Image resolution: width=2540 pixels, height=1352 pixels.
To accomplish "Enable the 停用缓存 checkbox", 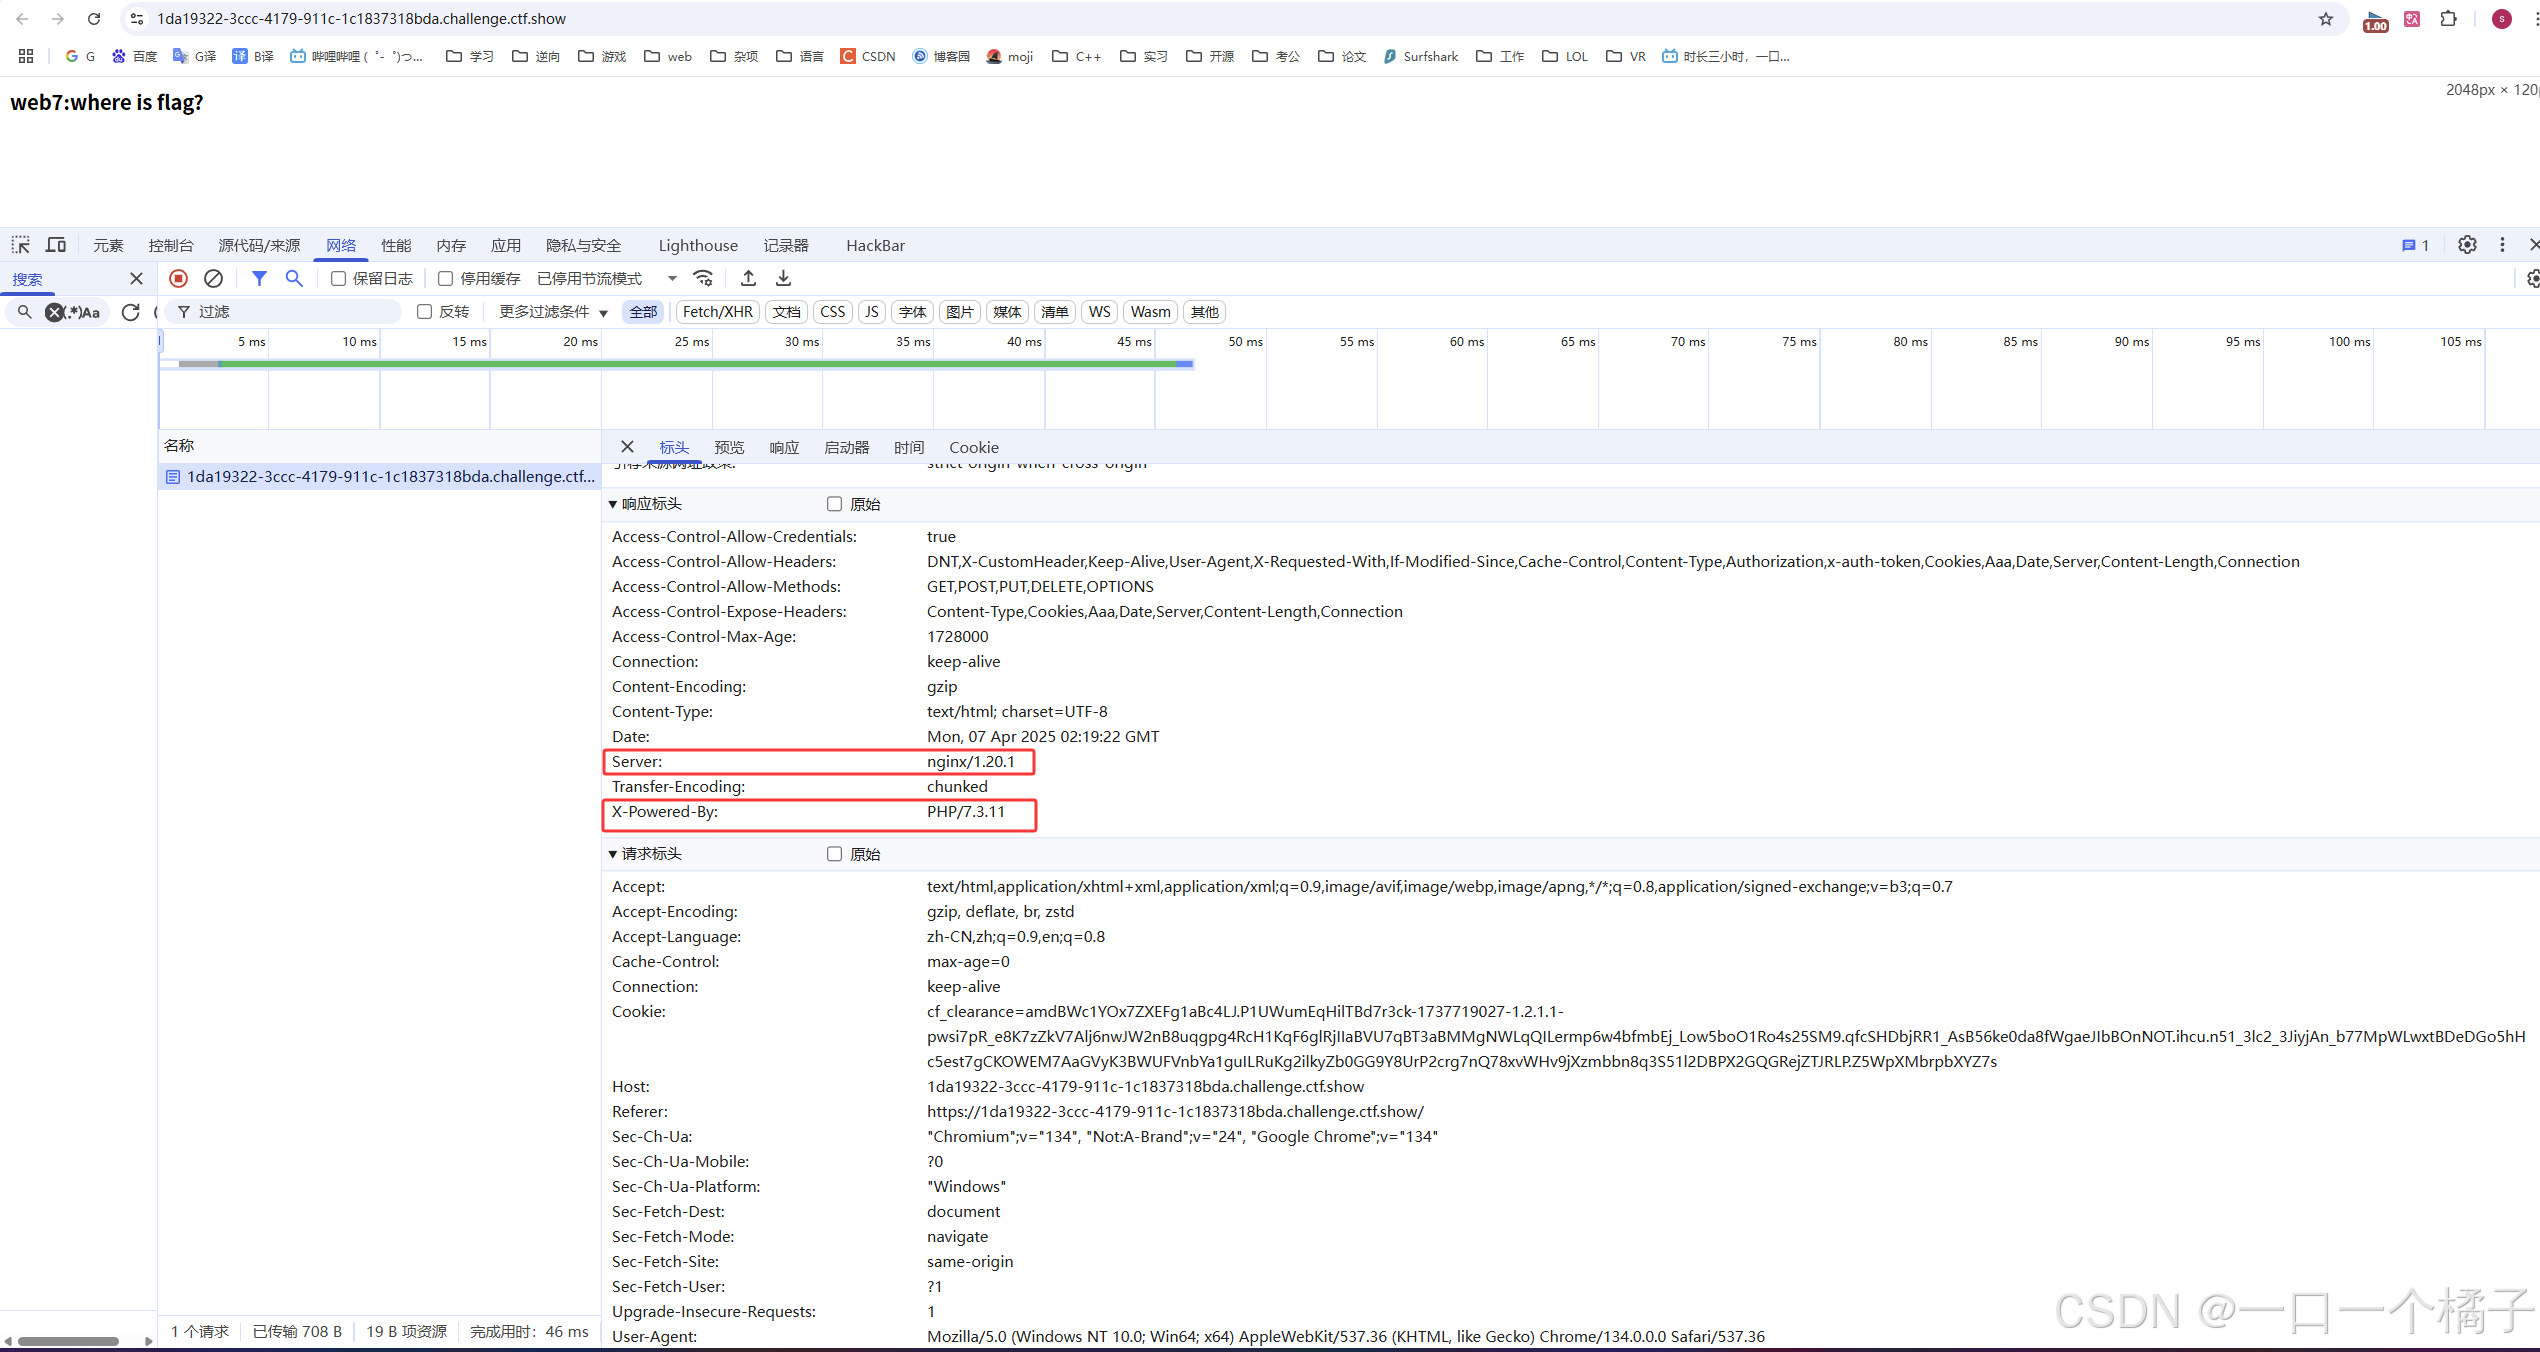I will tap(446, 279).
